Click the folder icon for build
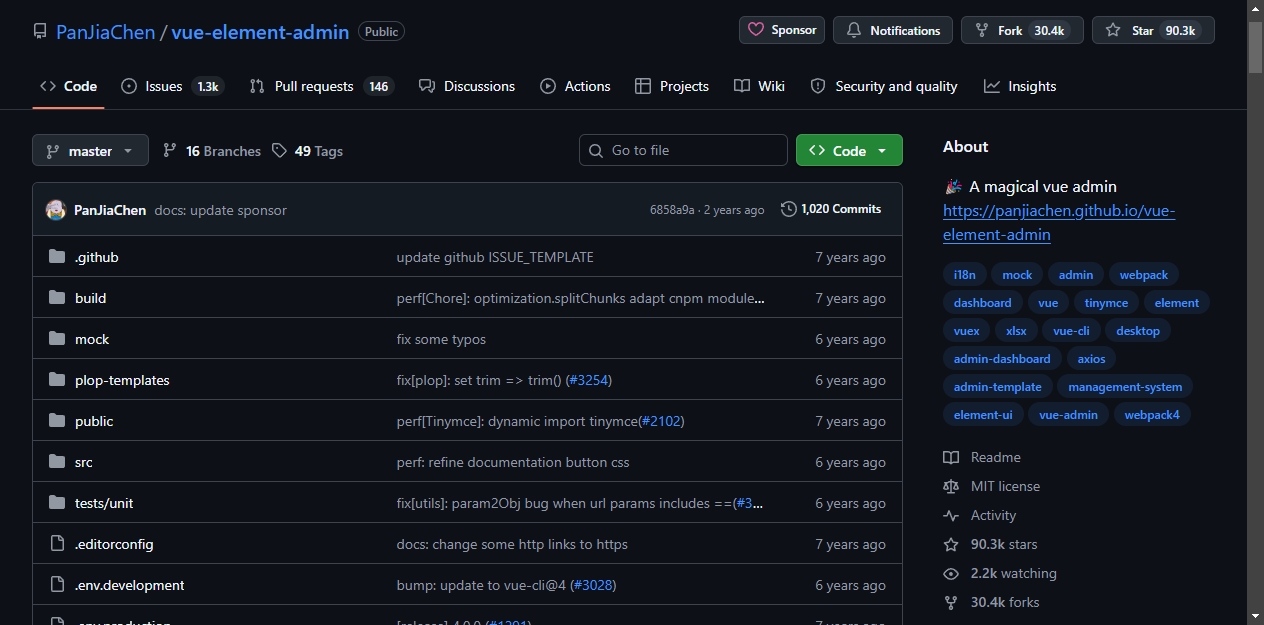Viewport: 1264px width, 625px height. (x=57, y=298)
